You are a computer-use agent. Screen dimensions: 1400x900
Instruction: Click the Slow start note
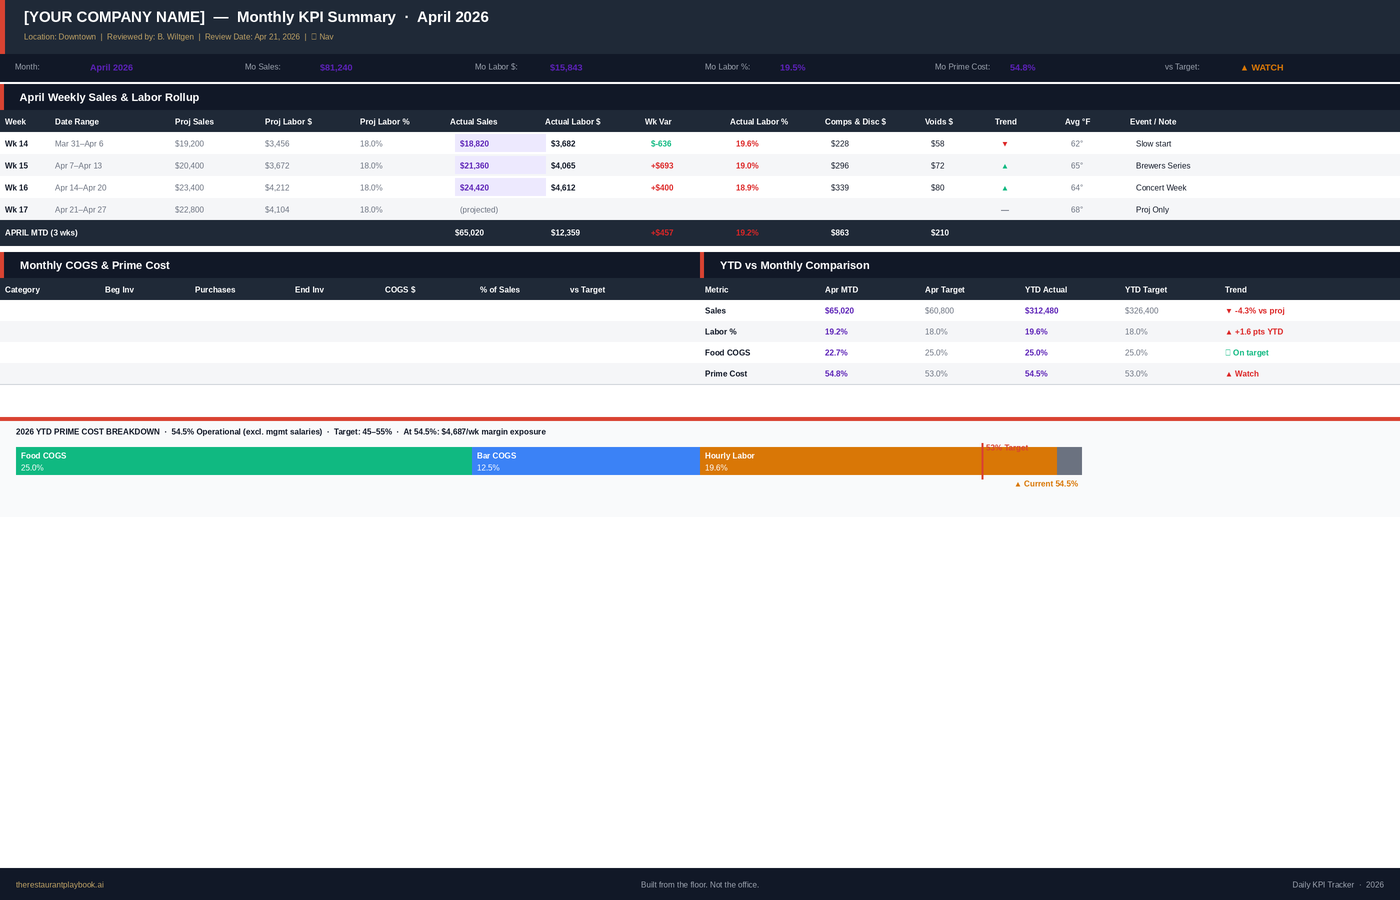(1153, 144)
